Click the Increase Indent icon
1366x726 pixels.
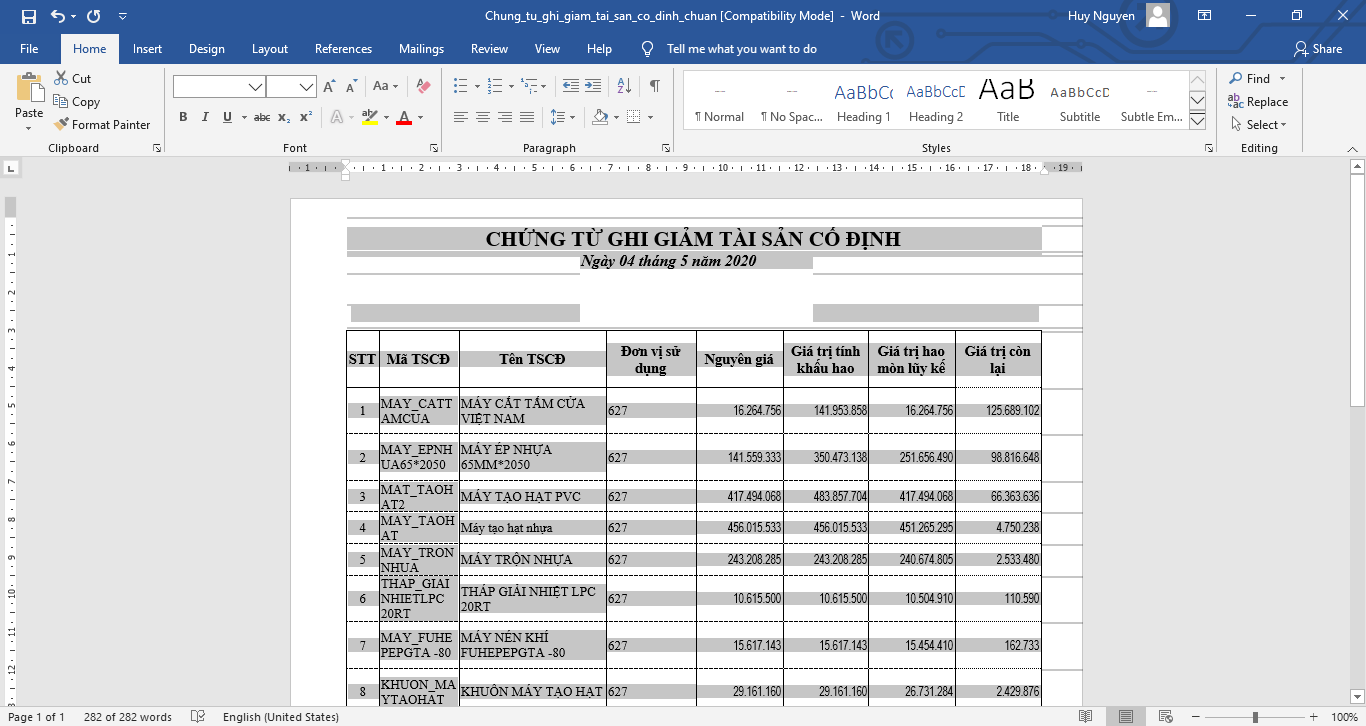594,86
